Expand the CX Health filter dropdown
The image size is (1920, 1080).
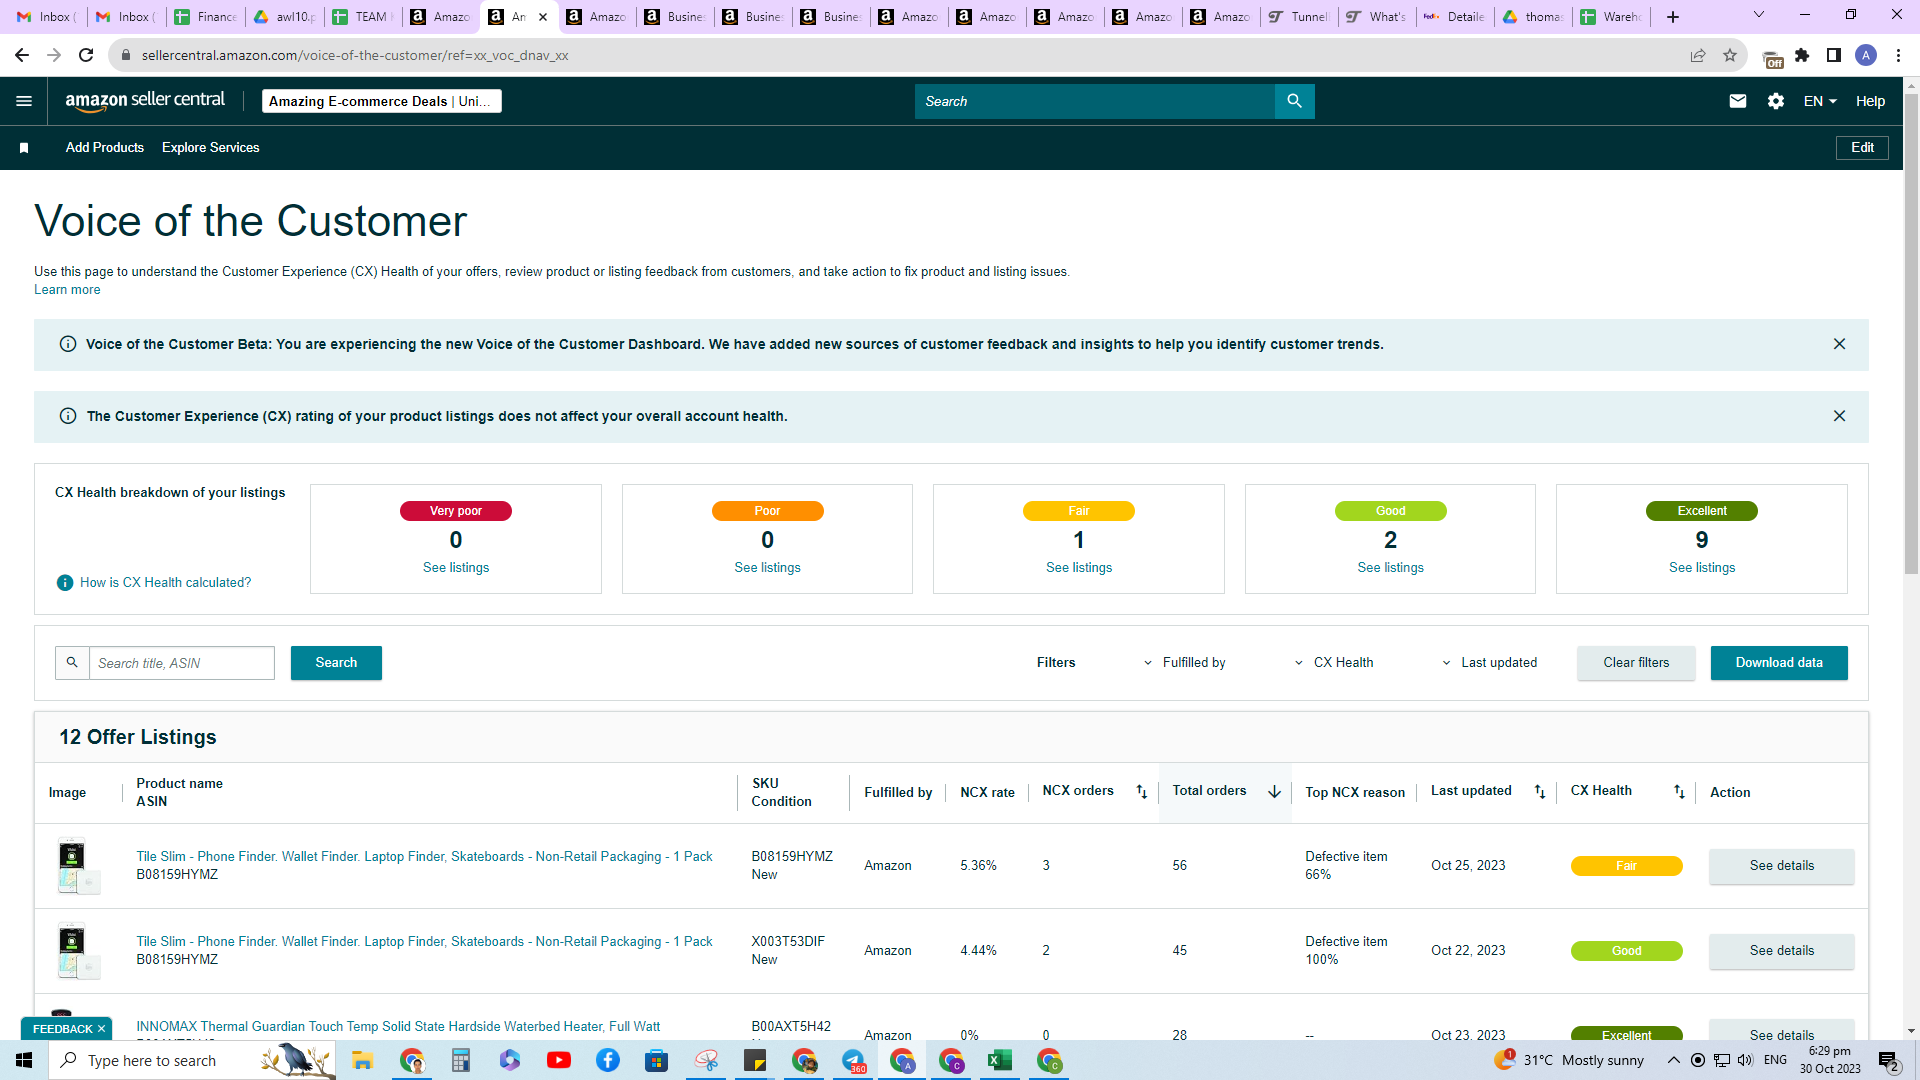coord(1334,663)
